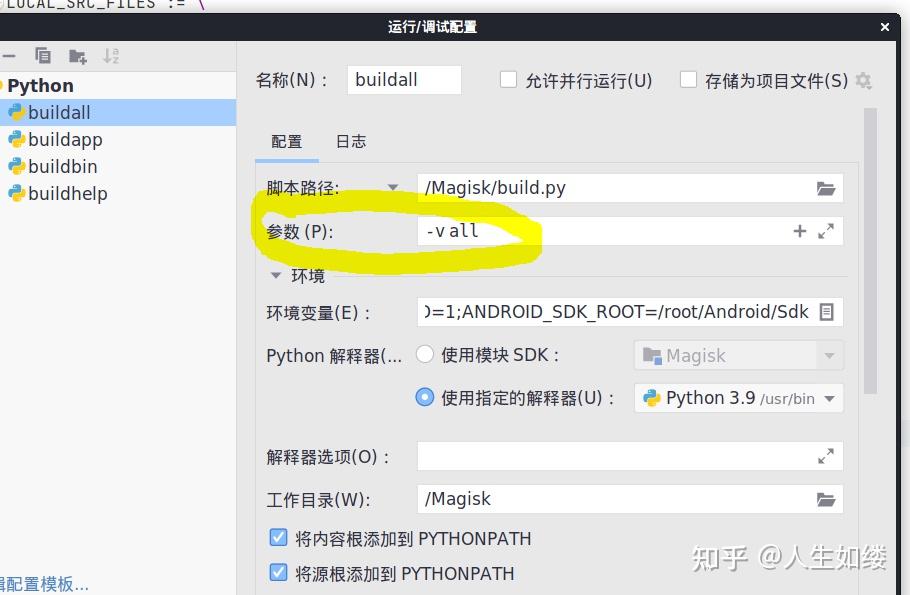Uncheck 将源根添加到 PYTHONPATH
910x595 pixels.
pyautogui.click(x=278, y=573)
